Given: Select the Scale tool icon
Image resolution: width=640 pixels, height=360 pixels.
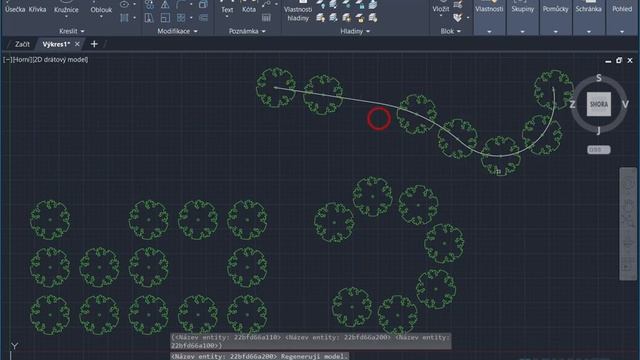Looking at the screenshot, I should point(165,18).
